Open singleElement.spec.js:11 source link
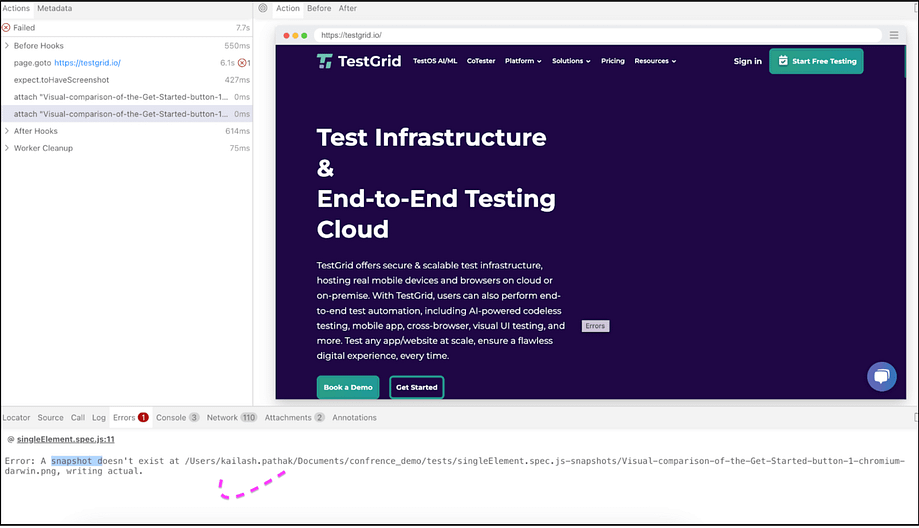This screenshot has height=528, width=919. click(66, 440)
